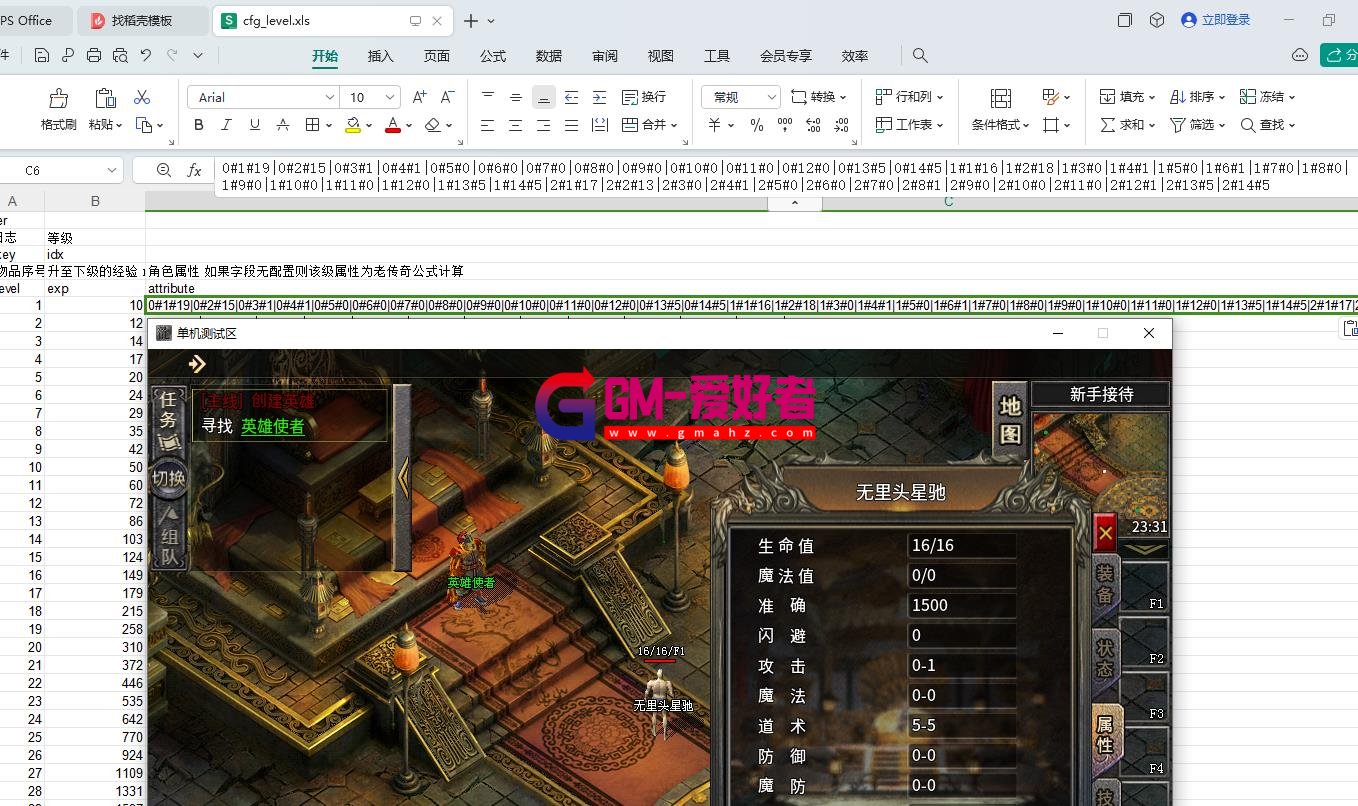Image resolution: width=1358 pixels, height=806 pixels.
Task: Click the currency format ¥ icon
Action: coord(715,125)
